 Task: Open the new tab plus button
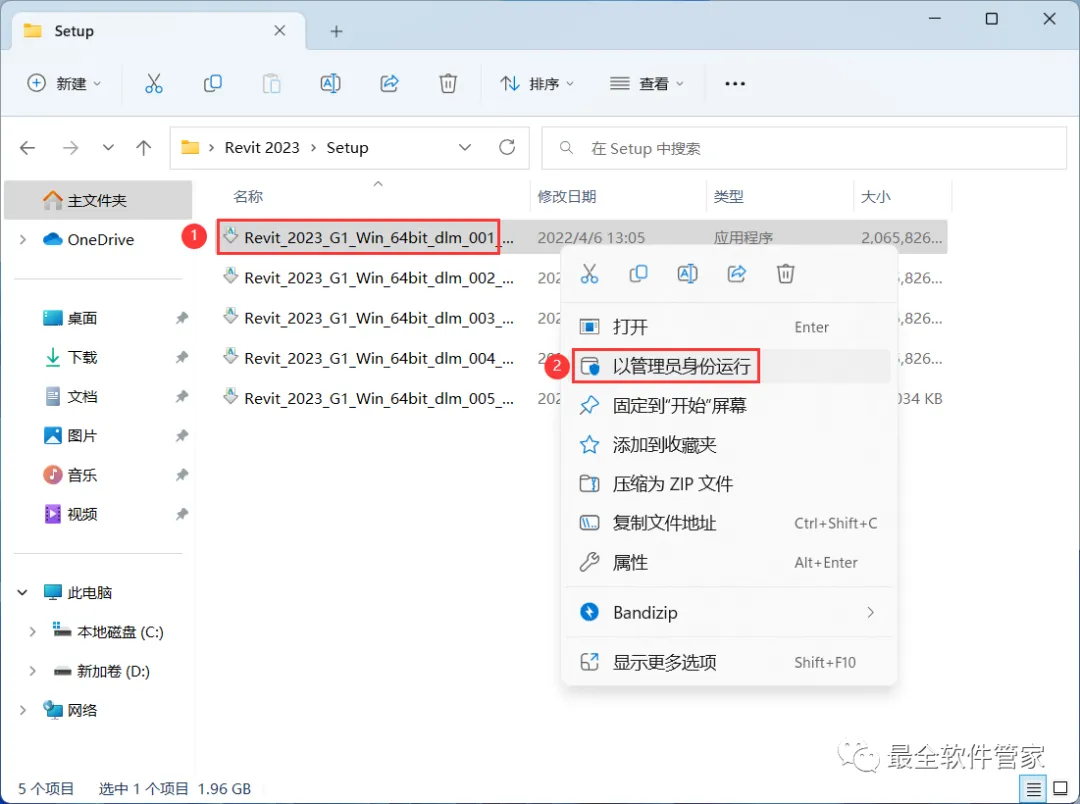336,31
